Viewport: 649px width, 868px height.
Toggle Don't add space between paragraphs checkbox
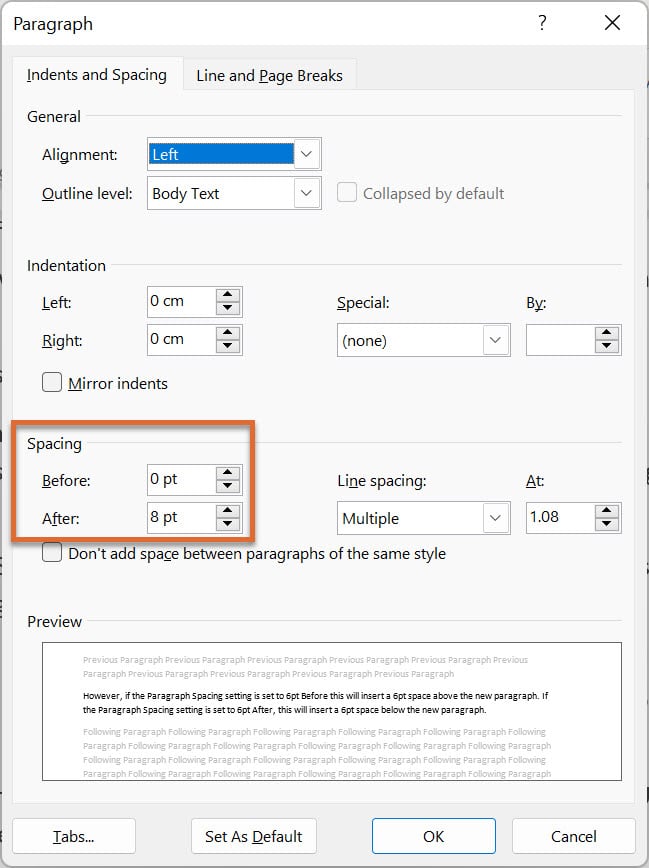[x=52, y=553]
